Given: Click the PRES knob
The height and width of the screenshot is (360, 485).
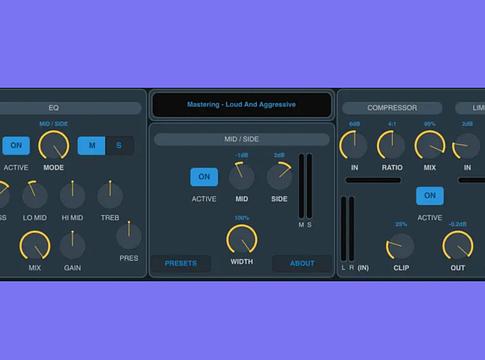Looking at the screenshot, I should 129,236.
